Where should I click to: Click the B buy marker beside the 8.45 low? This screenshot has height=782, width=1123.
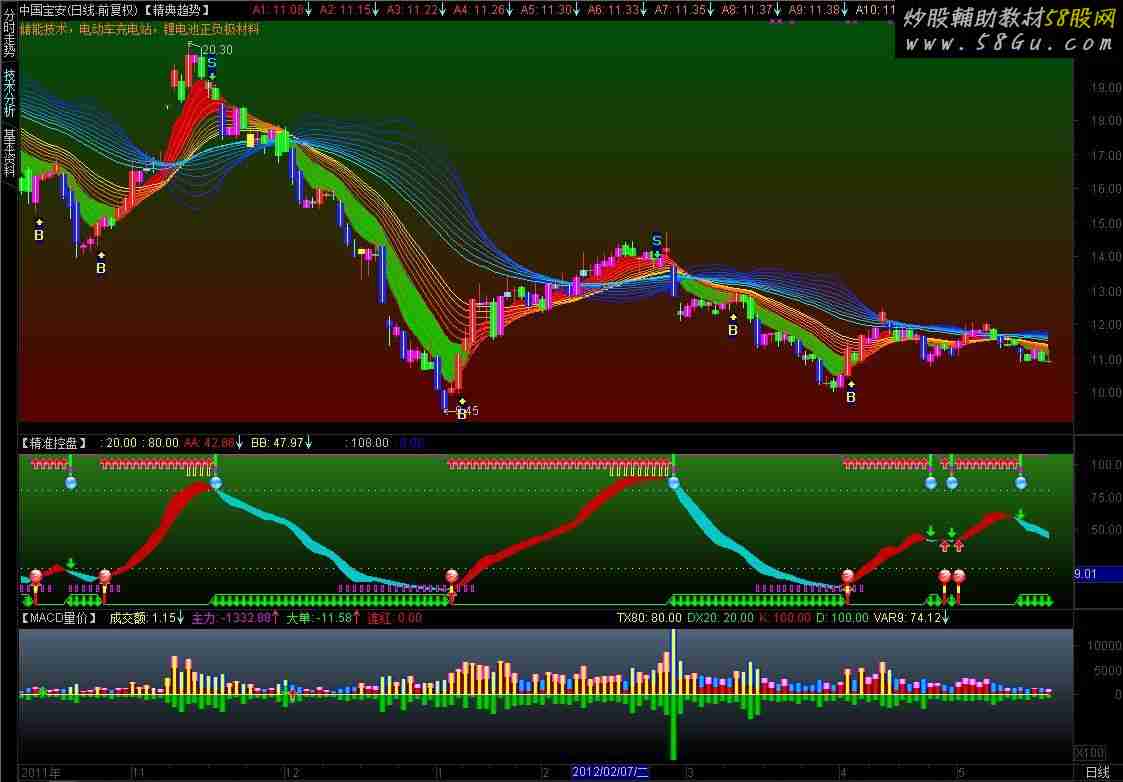[x=461, y=413]
